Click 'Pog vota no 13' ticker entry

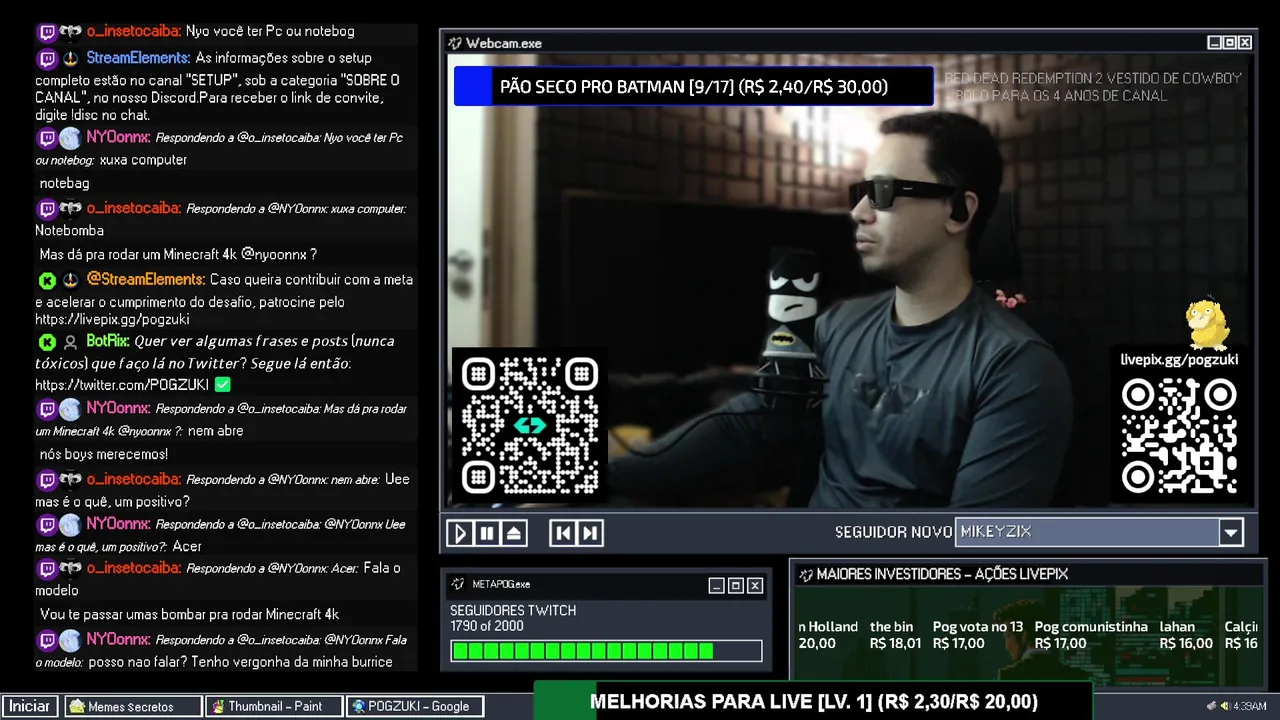978,635
